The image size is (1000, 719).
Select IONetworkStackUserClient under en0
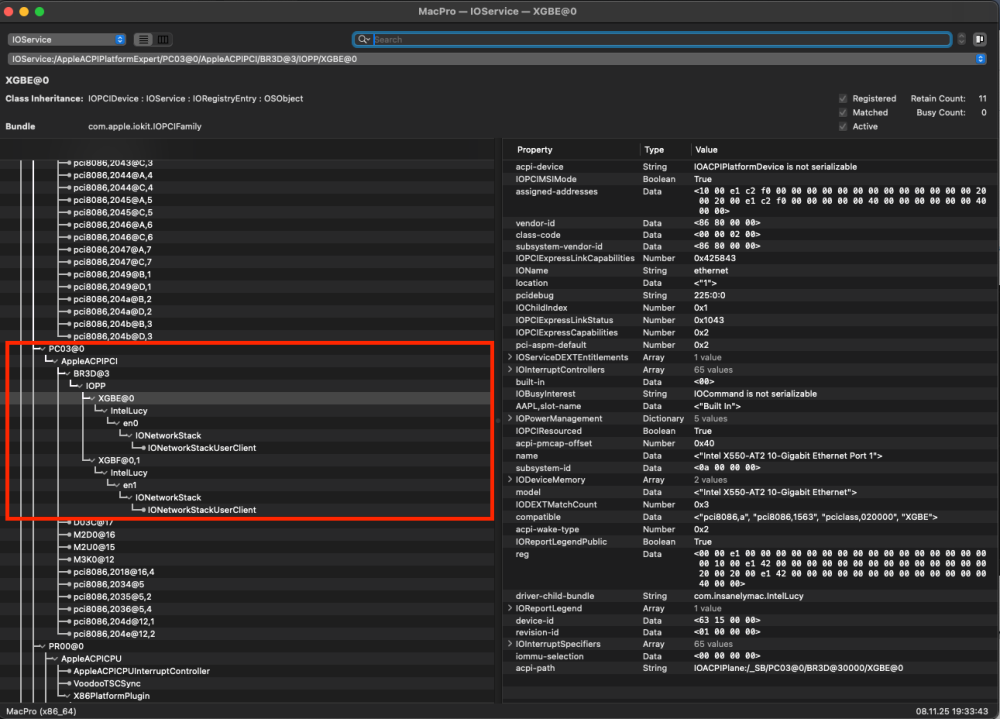pyautogui.click(x=202, y=448)
